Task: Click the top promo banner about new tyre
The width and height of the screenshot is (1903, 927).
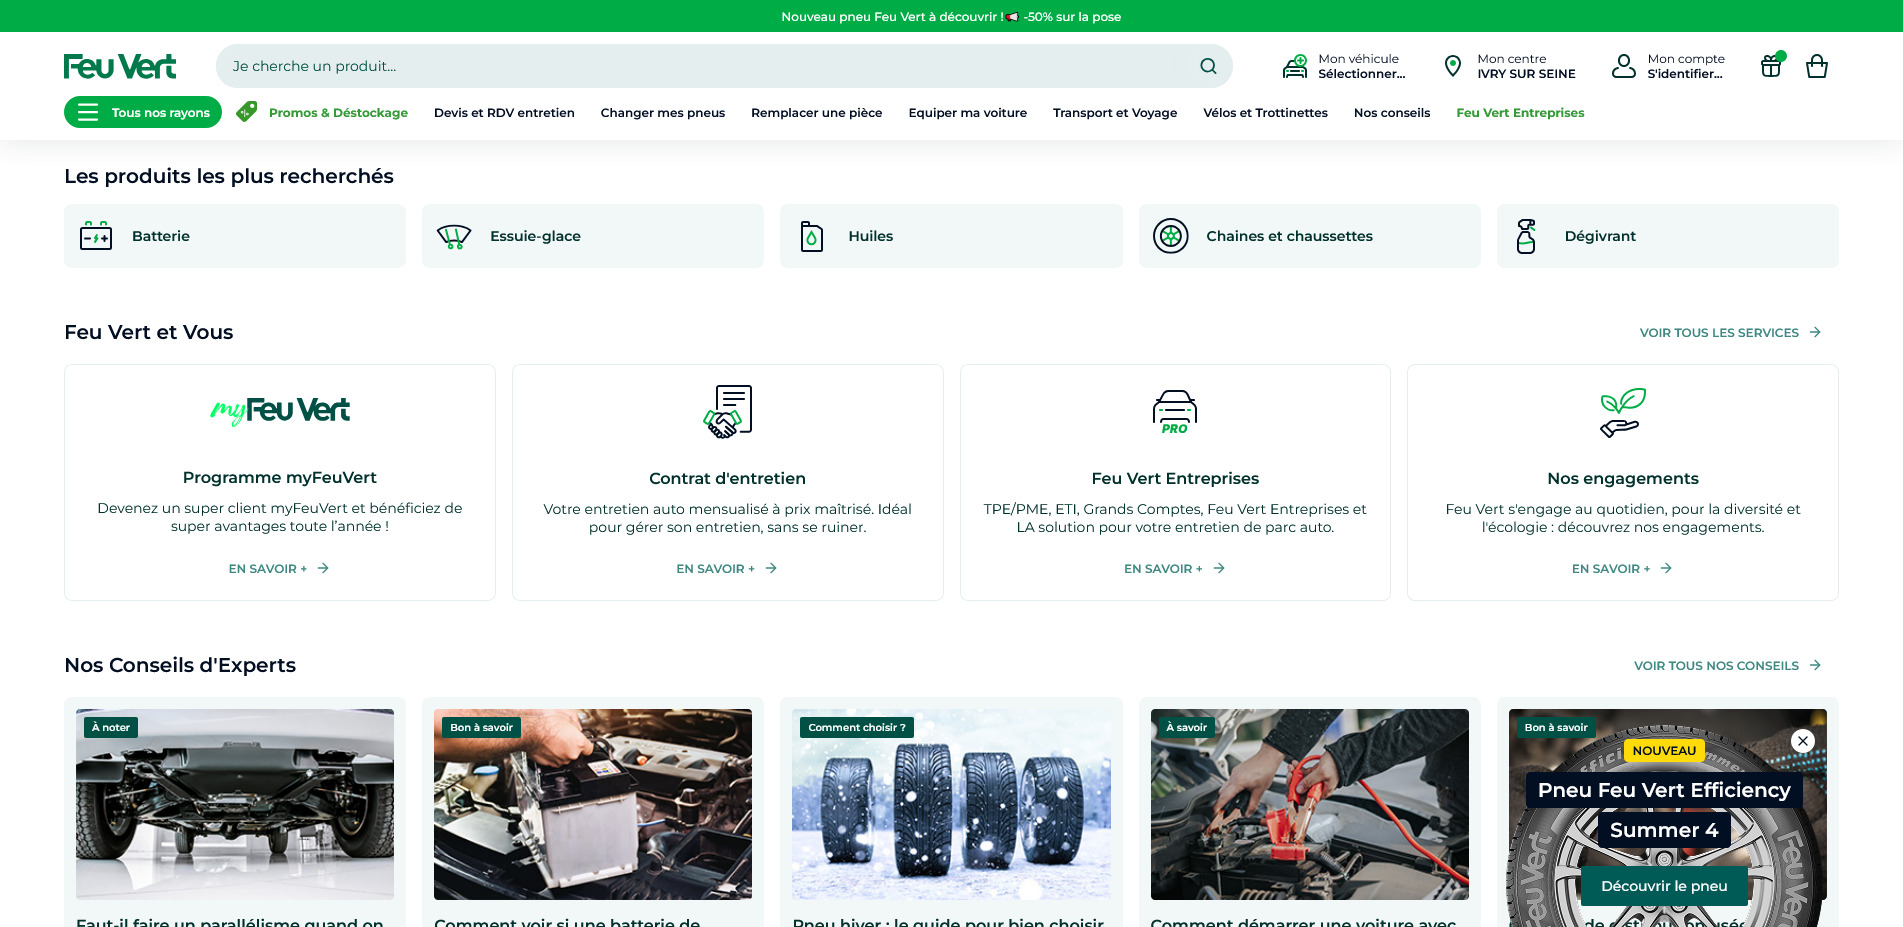Action: click(x=951, y=16)
